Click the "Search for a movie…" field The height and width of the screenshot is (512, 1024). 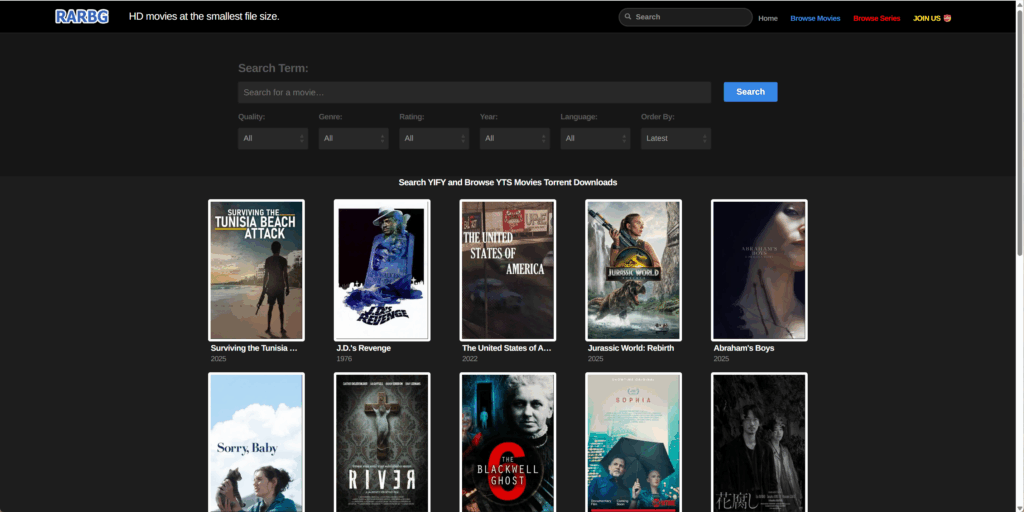[474, 92]
